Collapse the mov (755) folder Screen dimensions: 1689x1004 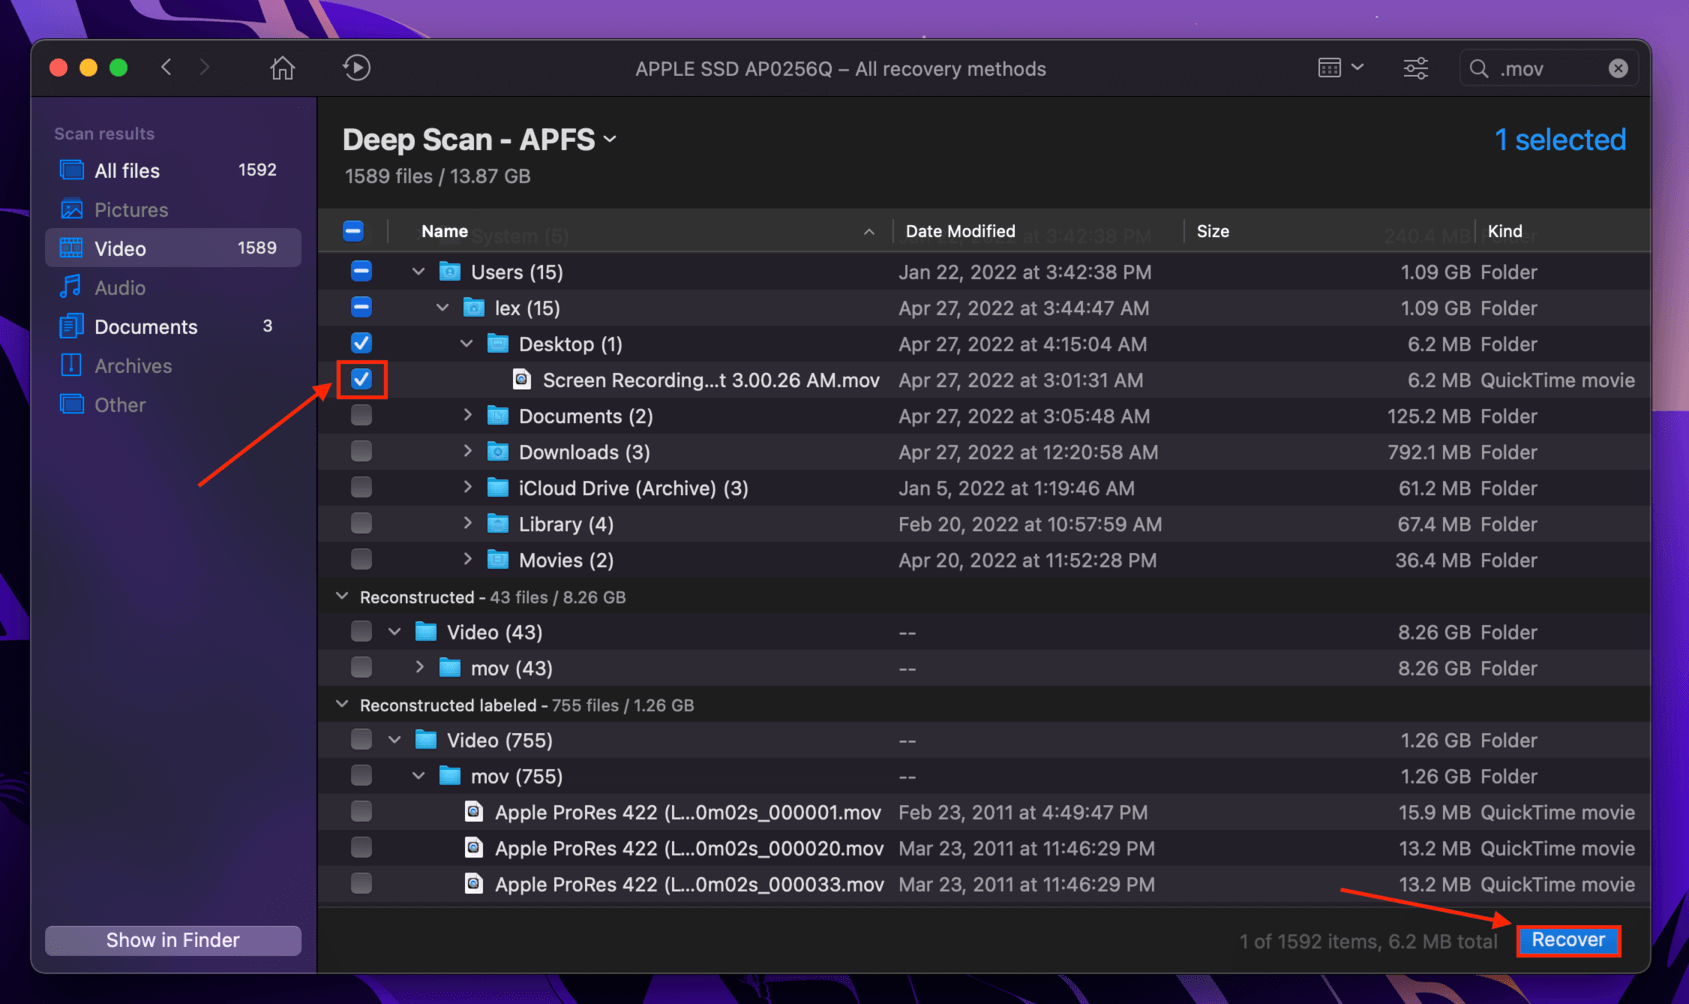[419, 776]
